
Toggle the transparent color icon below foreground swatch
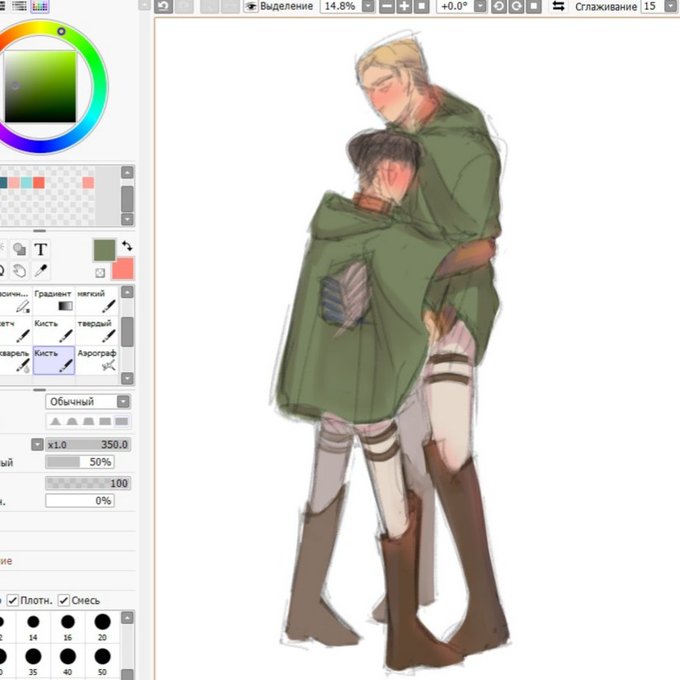[x=100, y=272]
